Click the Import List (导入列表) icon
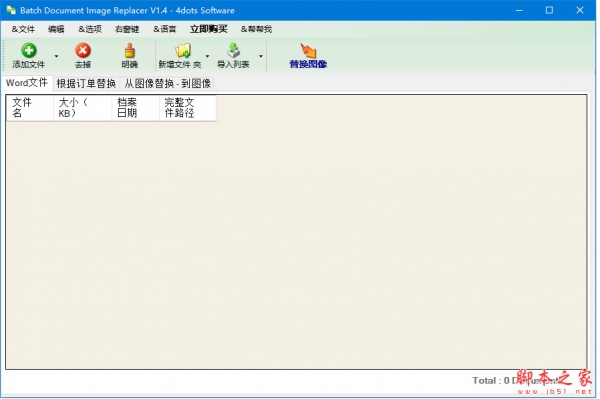 pos(233,50)
